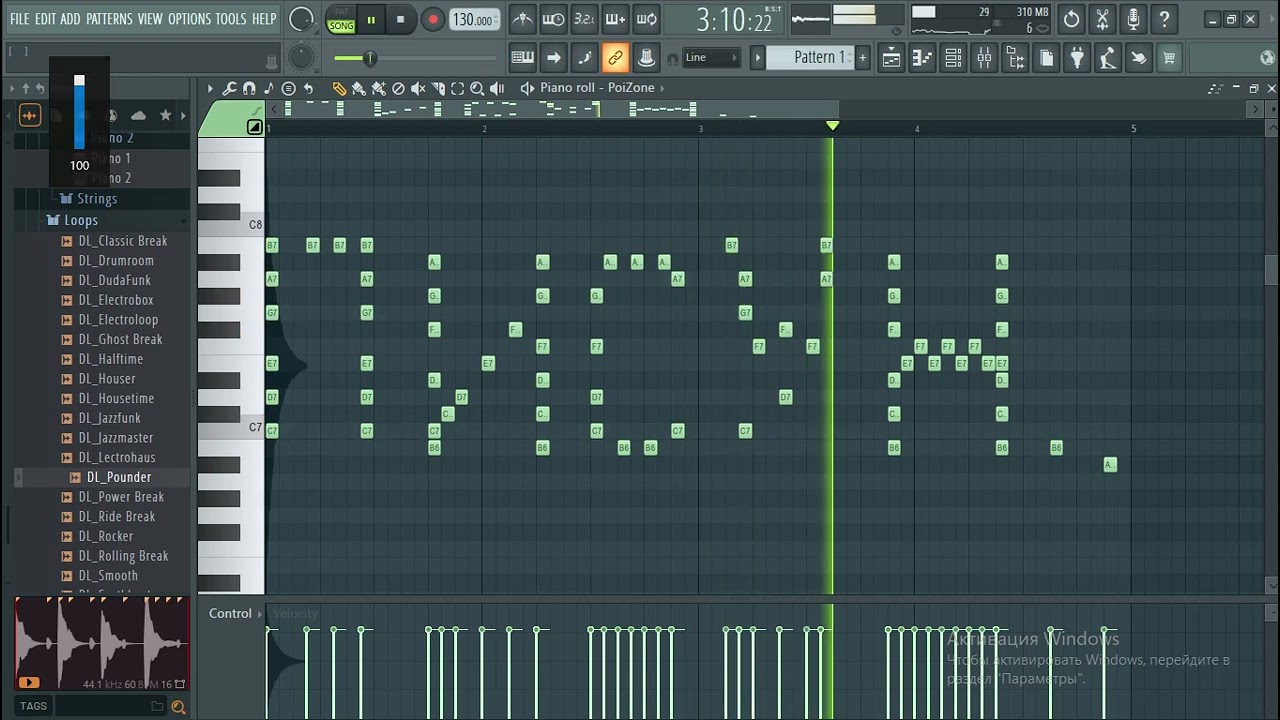Screen dimensions: 1280x720
Task: Open the piano roll window icon
Action: tap(922, 58)
